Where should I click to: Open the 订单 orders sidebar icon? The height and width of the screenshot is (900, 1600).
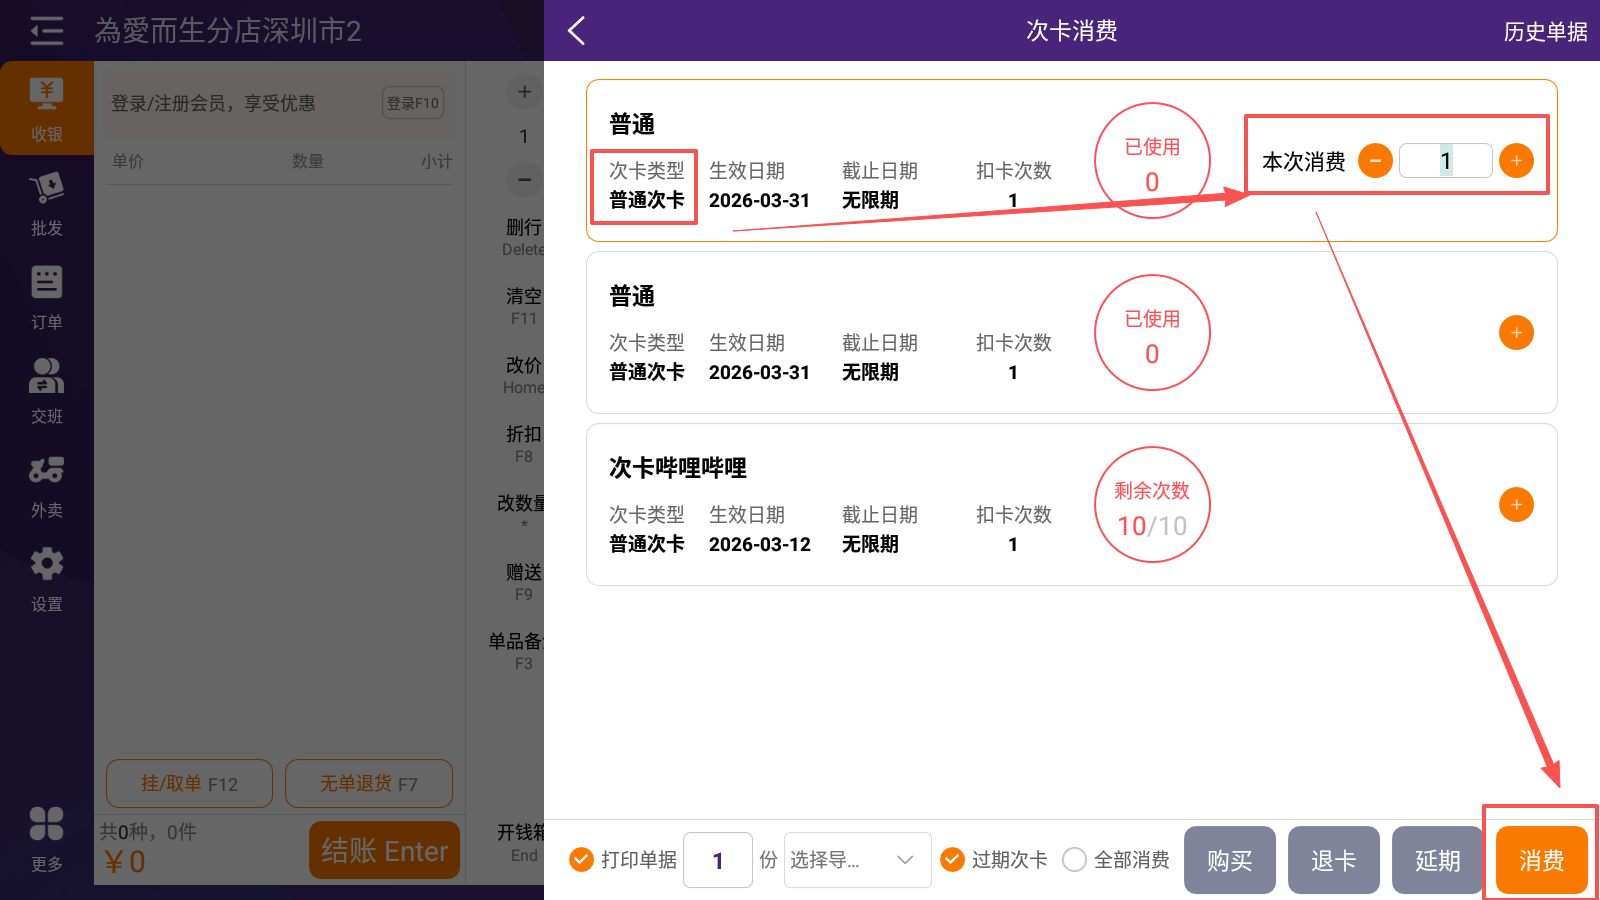click(46, 297)
